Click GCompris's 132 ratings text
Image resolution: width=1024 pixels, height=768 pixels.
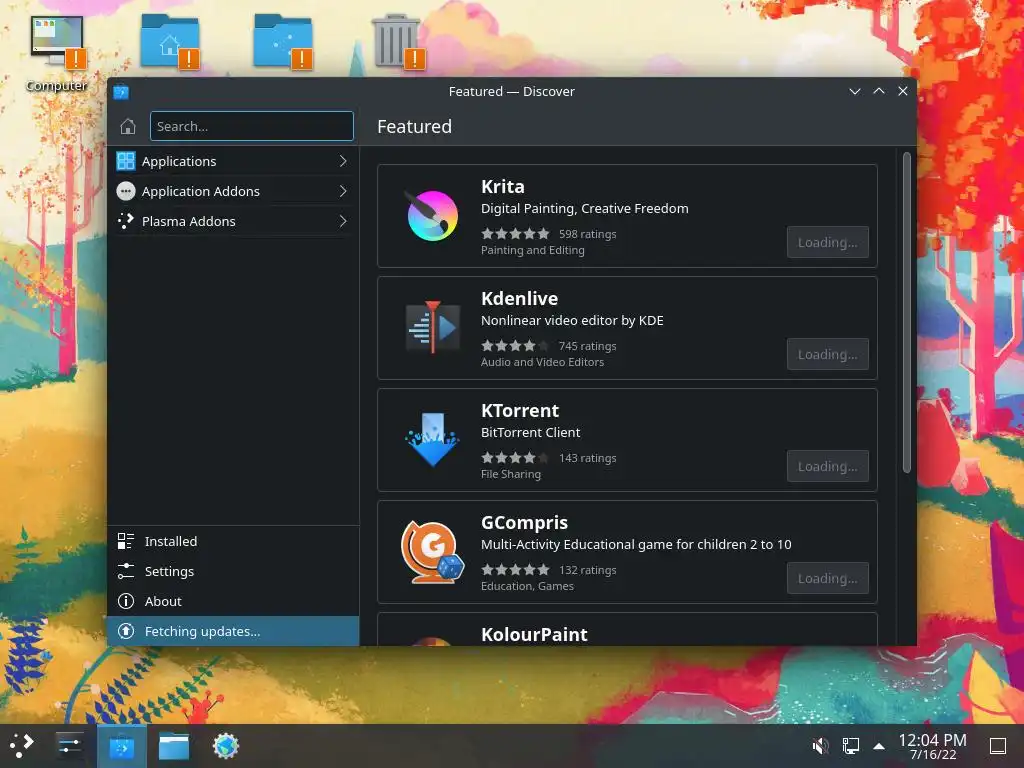pyautogui.click(x=587, y=570)
